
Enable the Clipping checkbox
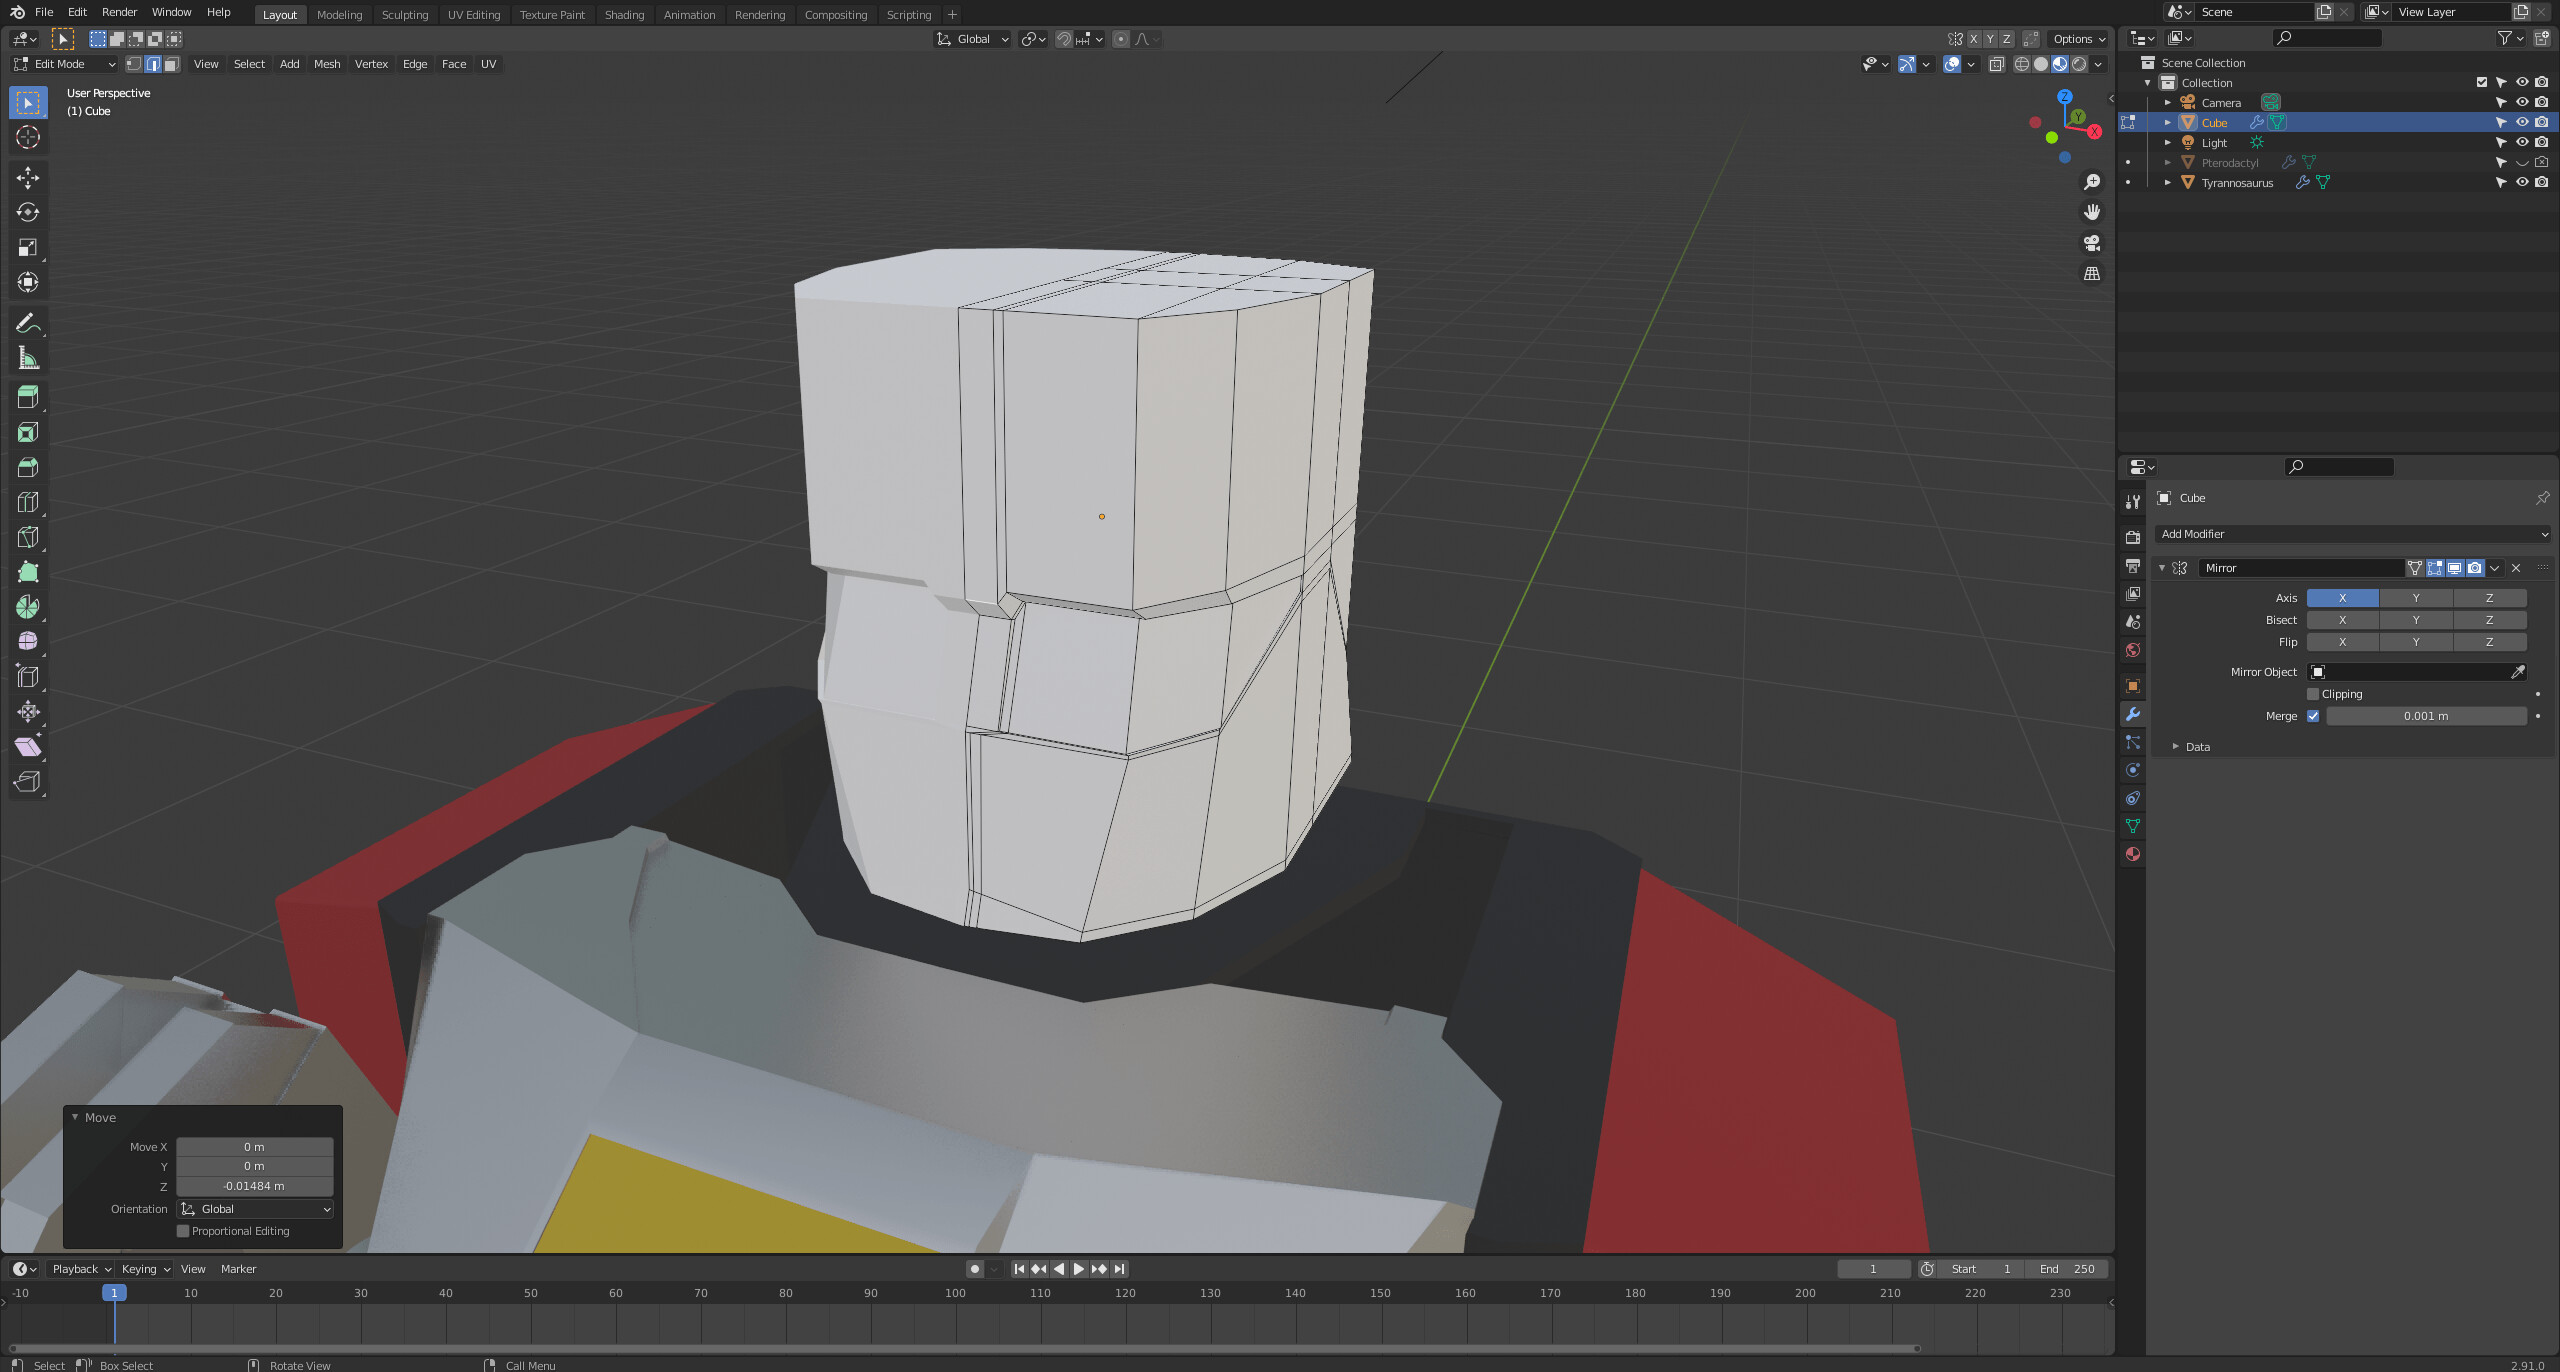click(x=2313, y=694)
